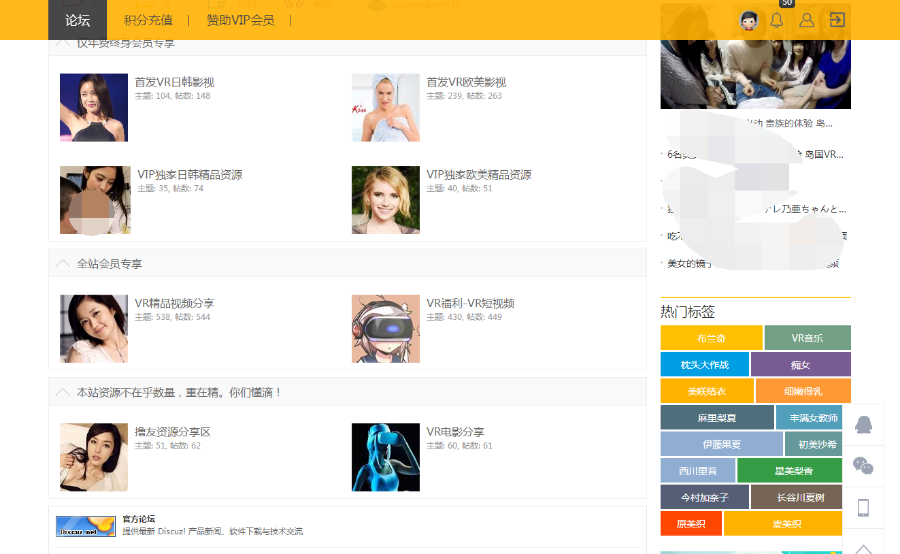Select the 今村加奈子 hot tag
This screenshot has width=900, height=554.
tap(704, 497)
